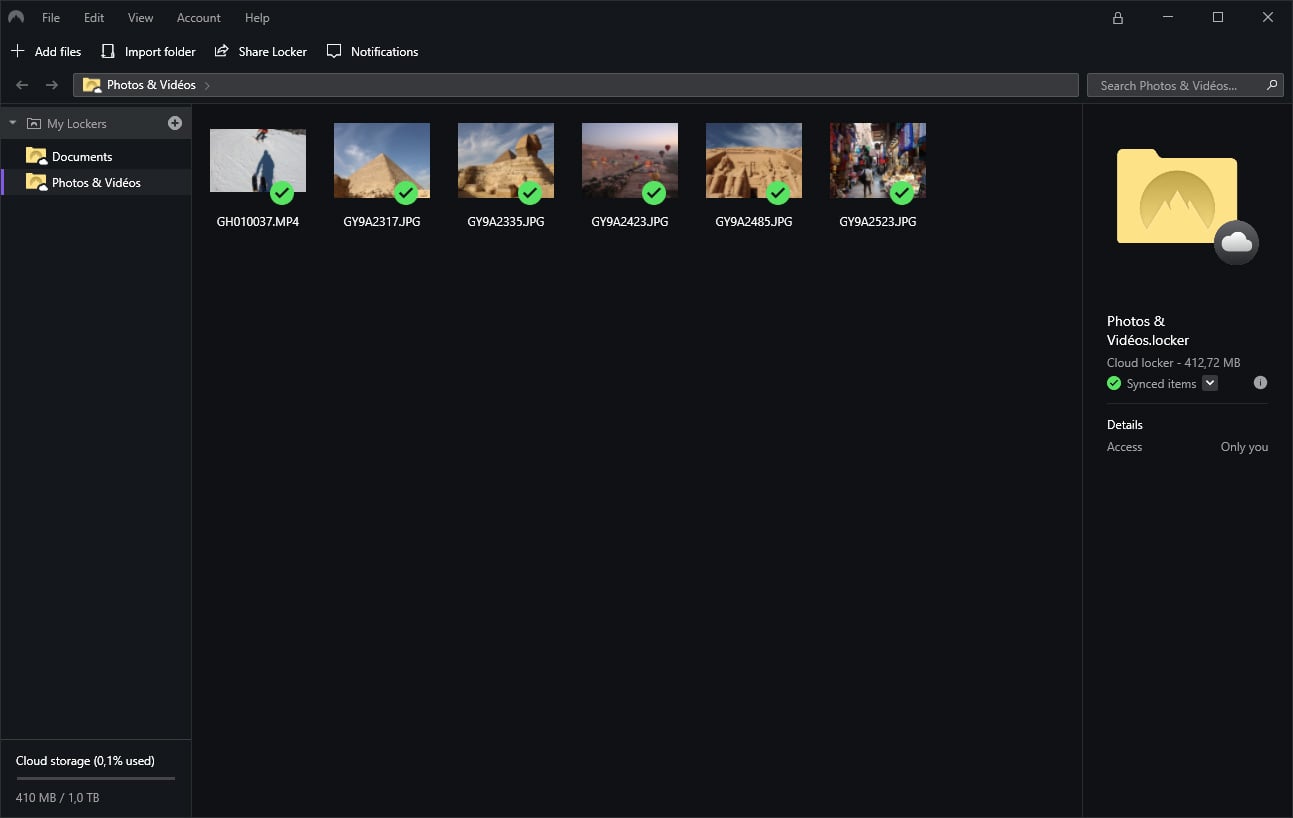Click the lock icon in title bar
The height and width of the screenshot is (818, 1293).
[1118, 18]
